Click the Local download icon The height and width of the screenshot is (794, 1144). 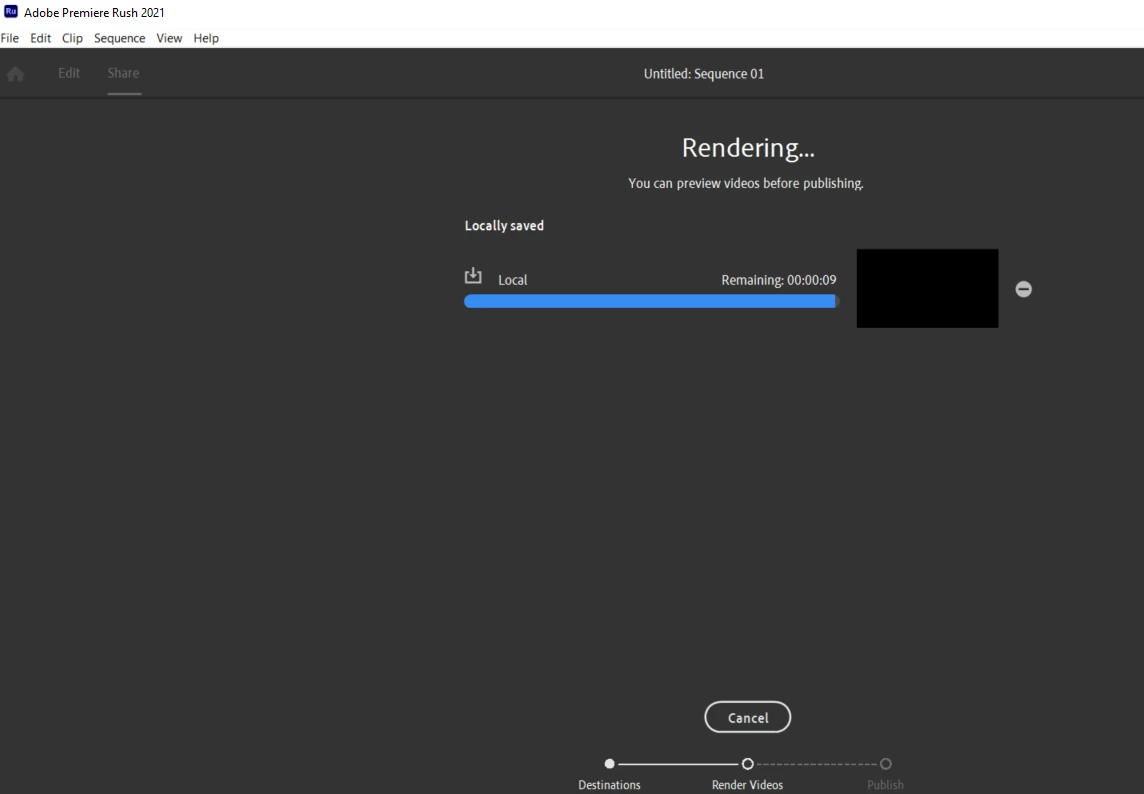[x=473, y=276]
